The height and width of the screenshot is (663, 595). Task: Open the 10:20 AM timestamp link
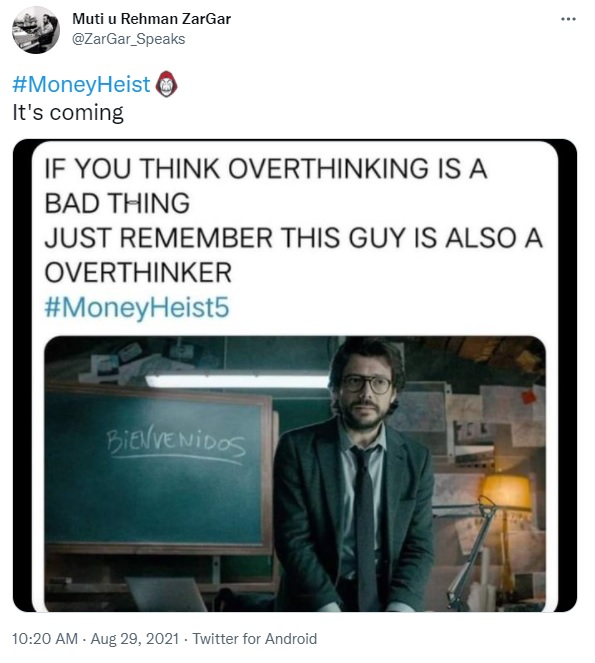(45, 638)
